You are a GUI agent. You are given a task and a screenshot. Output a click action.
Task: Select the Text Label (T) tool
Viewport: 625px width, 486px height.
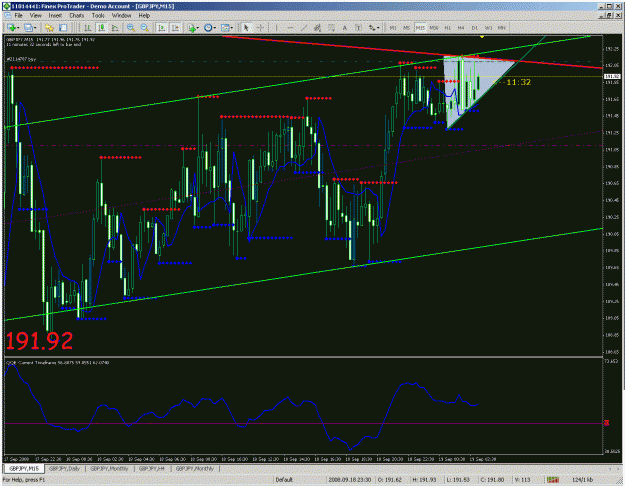[358, 28]
